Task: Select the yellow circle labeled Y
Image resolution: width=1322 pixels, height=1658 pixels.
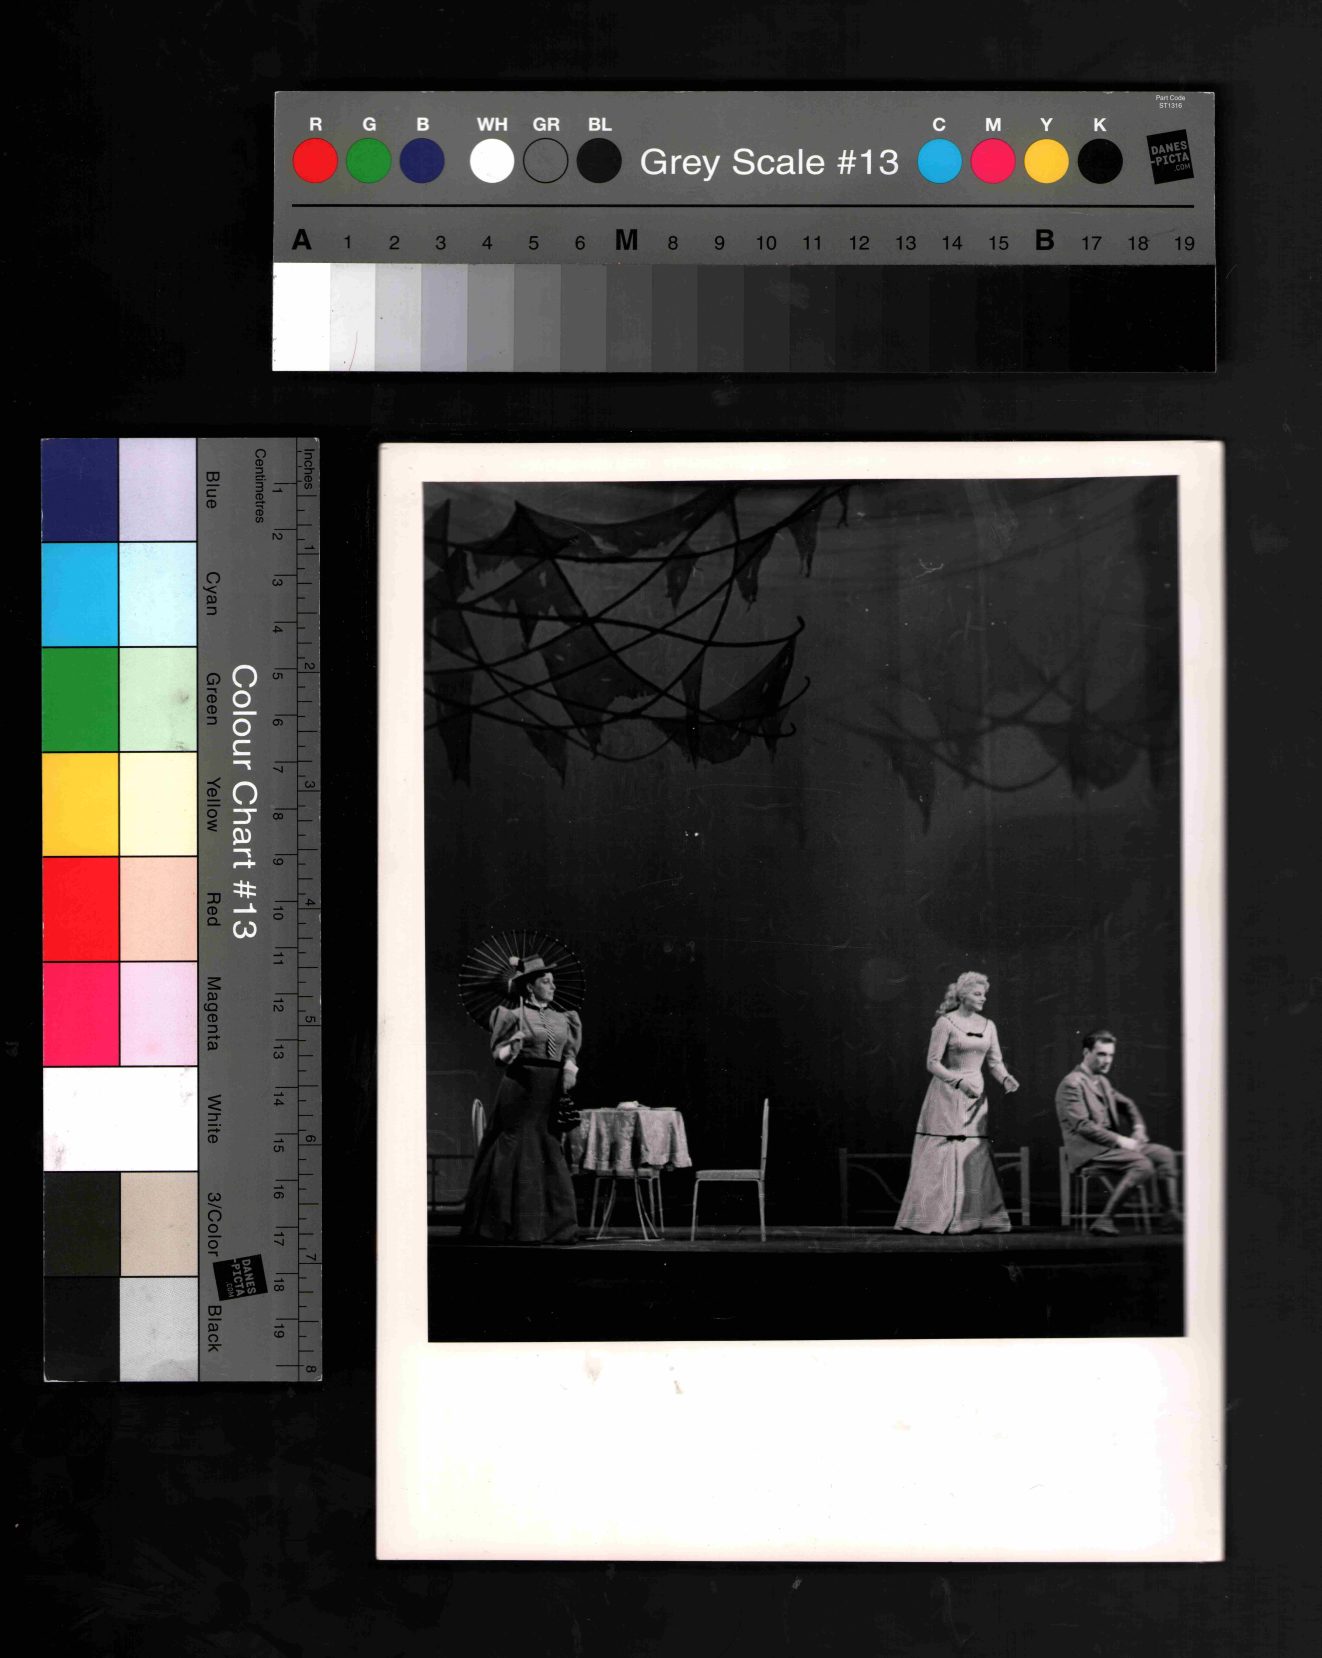Action: click(1046, 161)
